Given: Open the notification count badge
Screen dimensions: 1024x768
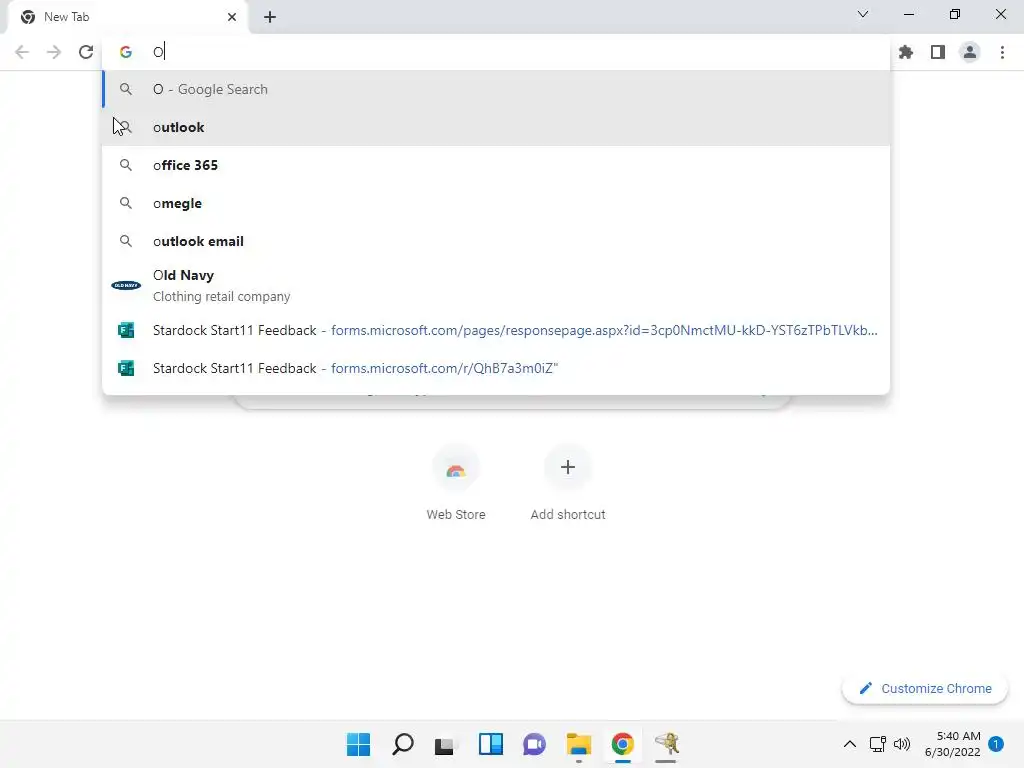Looking at the screenshot, I should pyautogui.click(x=996, y=744).
